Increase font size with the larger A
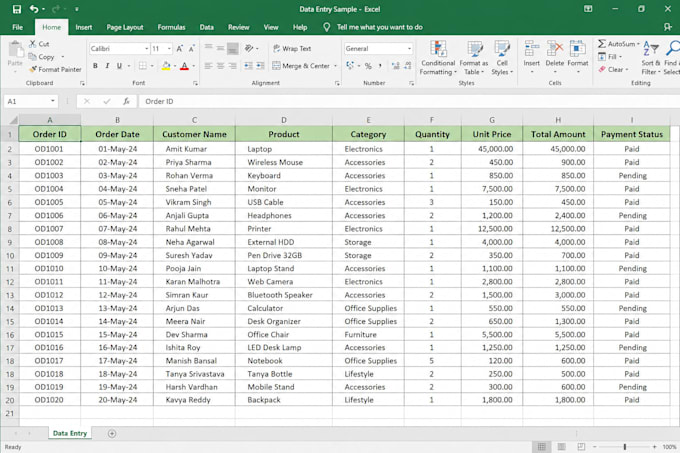The image size is (680, 453). (x=180, y=49)
